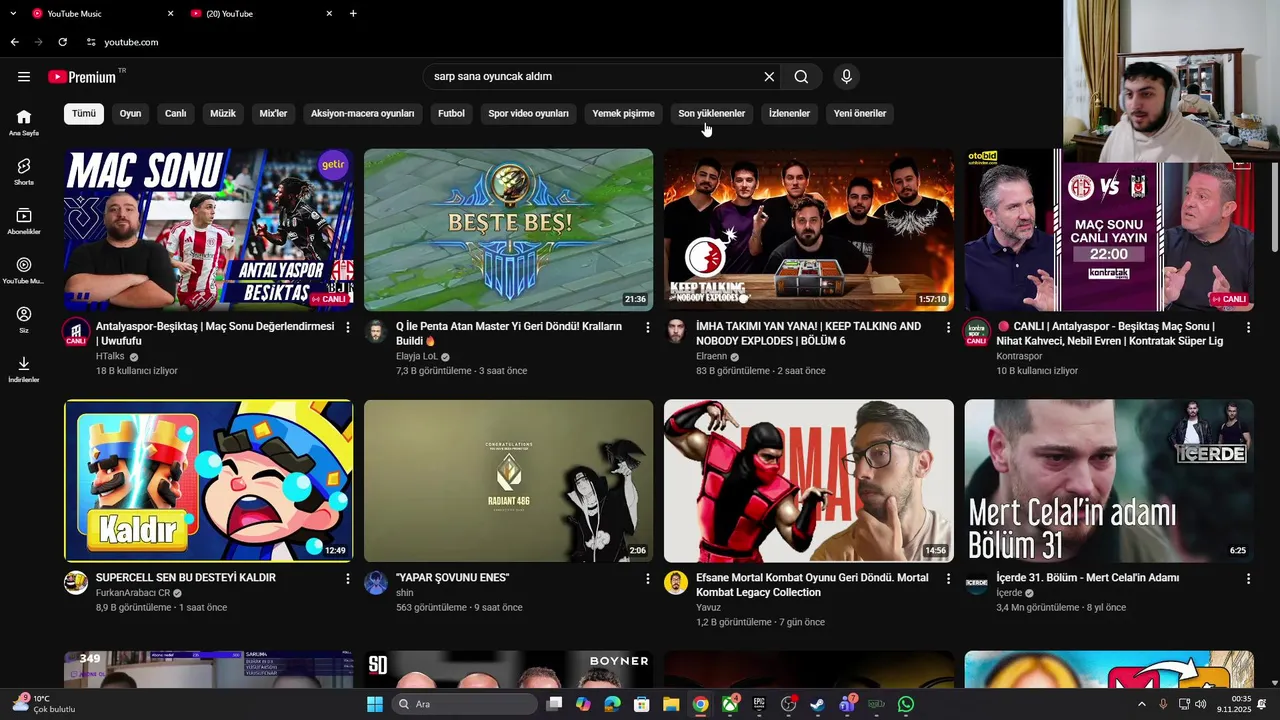Click Efsane Mortal Kombat video title
This screenshot has width=1280, height=720.
[x=812, y=585]
